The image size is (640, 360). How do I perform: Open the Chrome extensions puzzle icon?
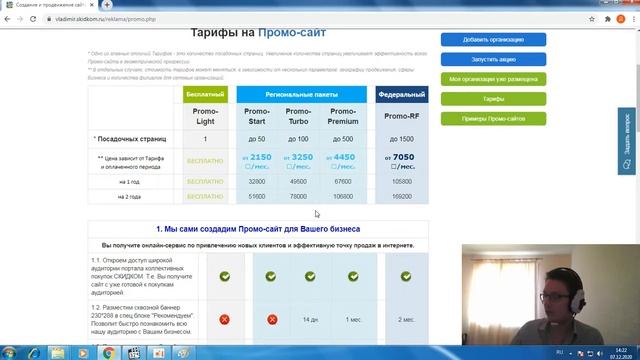point(607,19)
